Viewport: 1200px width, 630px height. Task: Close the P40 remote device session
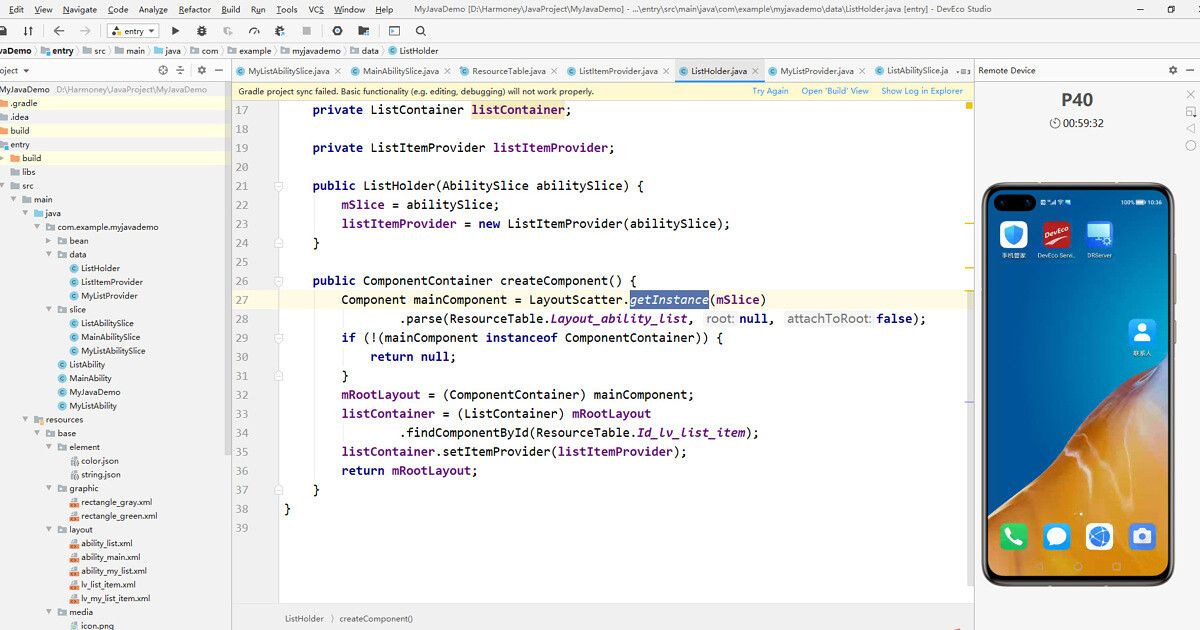coord(1190,95)
